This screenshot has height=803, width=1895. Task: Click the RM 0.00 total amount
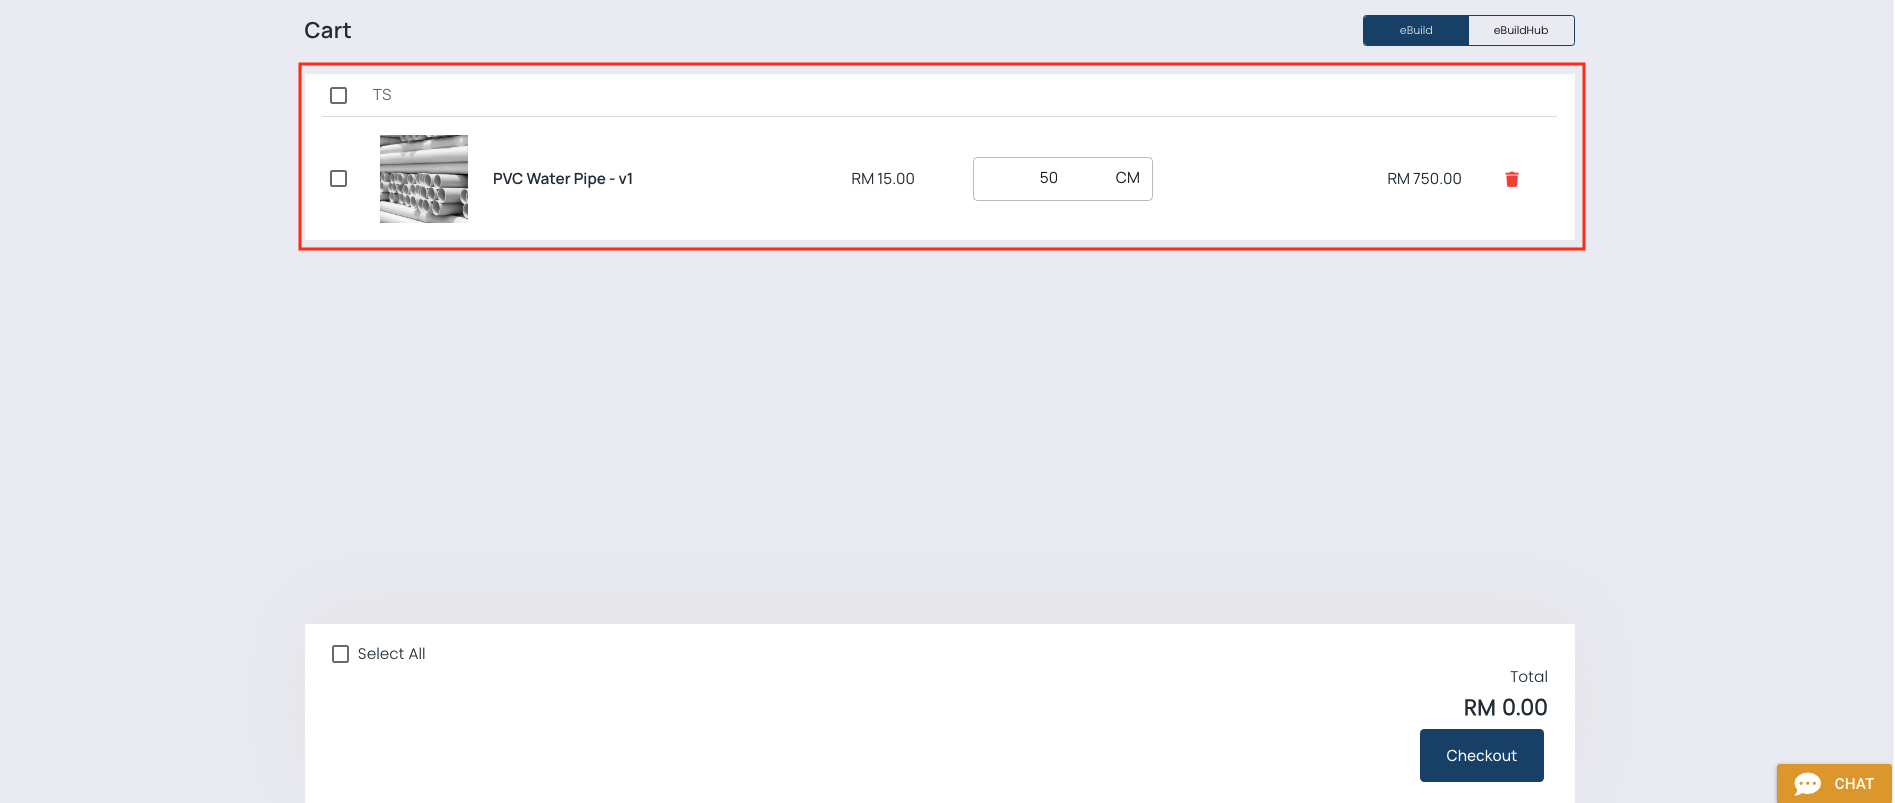coord(1505,708)
